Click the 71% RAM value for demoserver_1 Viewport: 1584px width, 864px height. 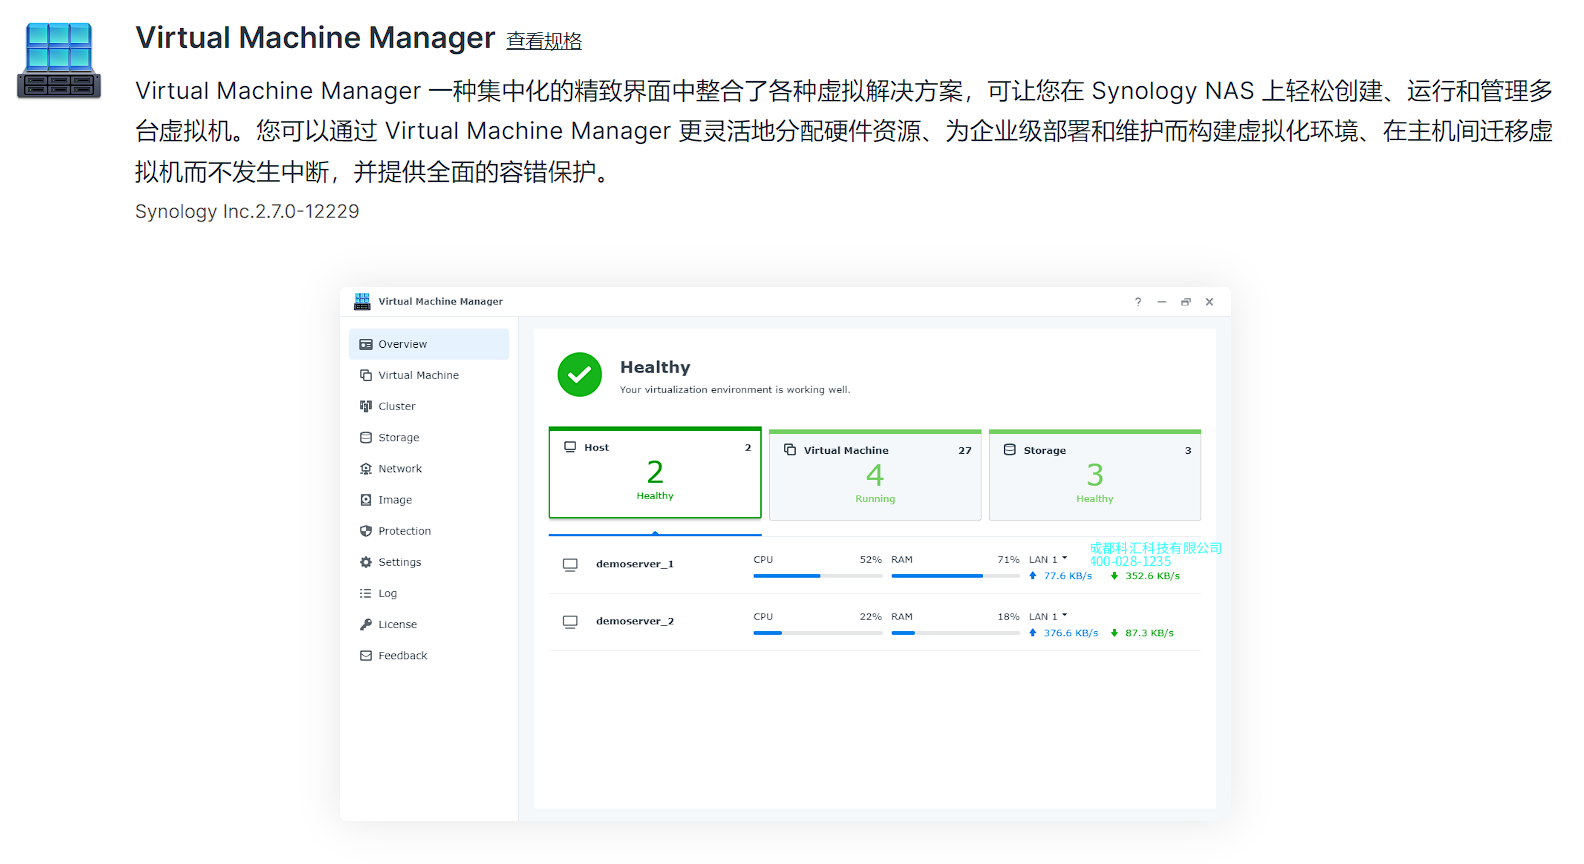tap(1008, 560)
